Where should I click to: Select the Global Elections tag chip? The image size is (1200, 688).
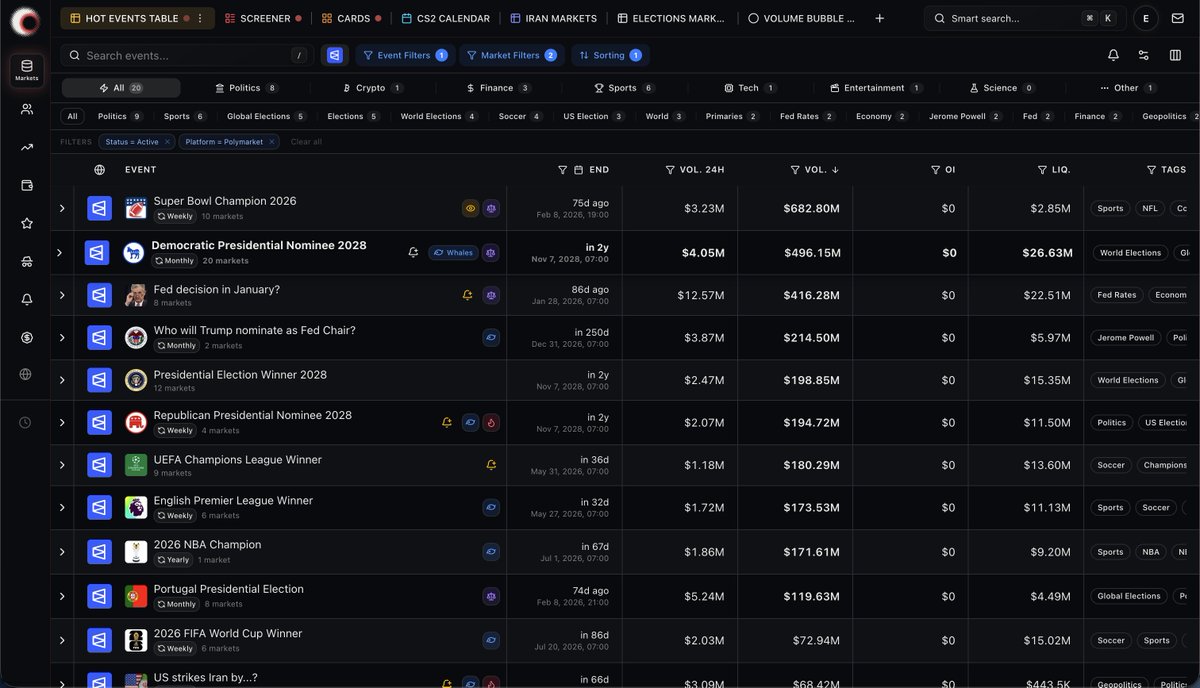pyautogui.click(x=266, y=116)
